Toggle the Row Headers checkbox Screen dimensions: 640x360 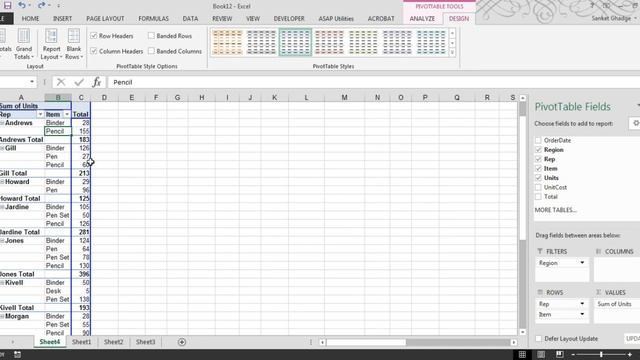point(94,36)
